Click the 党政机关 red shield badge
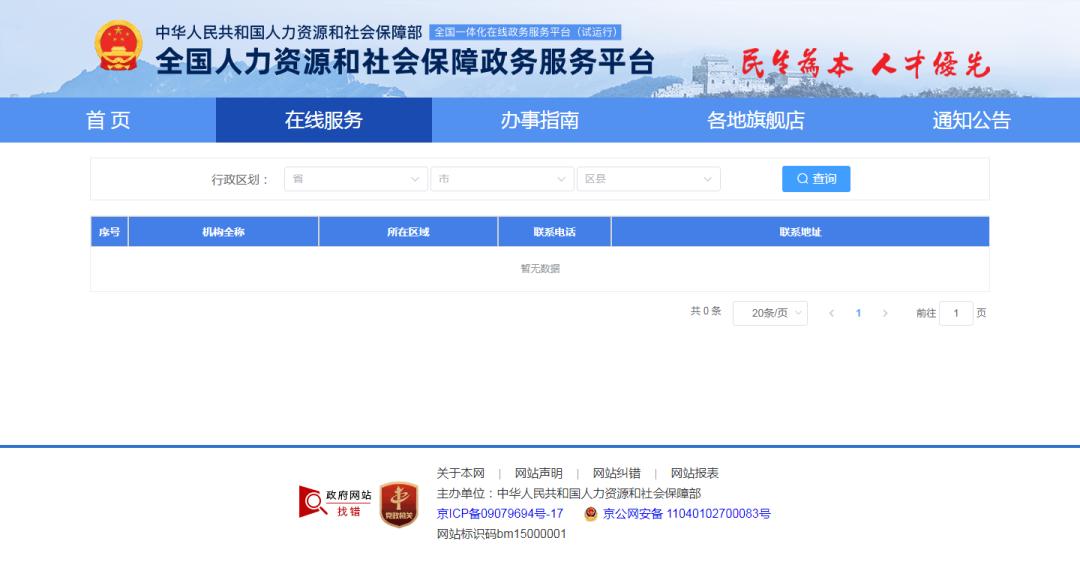Viewport: 1080px width, 568px height. 399,505
